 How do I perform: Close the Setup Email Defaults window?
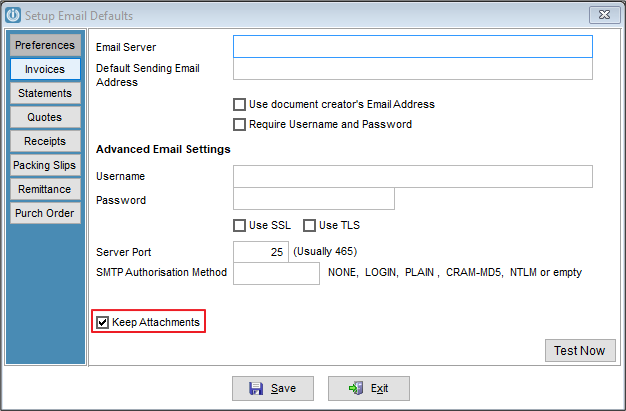click(604, 15)
